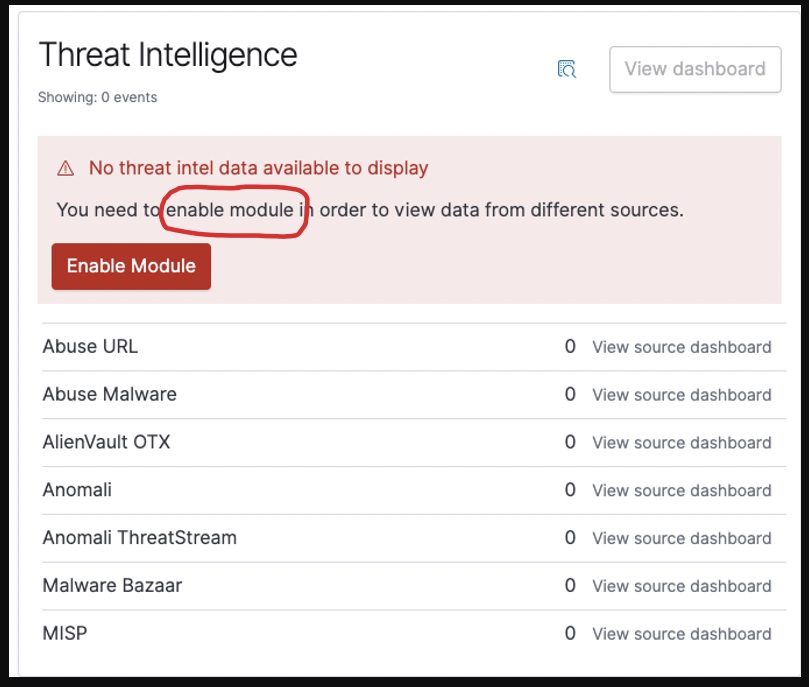Screen dimensions: 809x687
Task: Click the Showing: 0 events label
Action: [97, 97]
